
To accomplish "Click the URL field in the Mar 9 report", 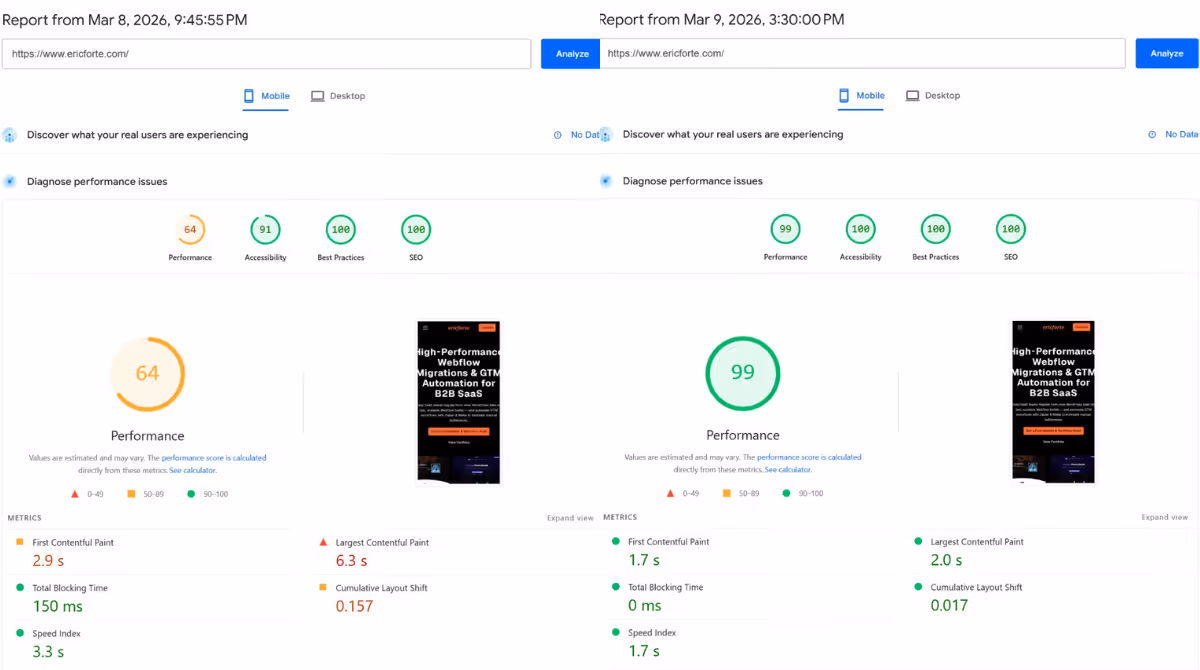I will (x=863, y=53).
